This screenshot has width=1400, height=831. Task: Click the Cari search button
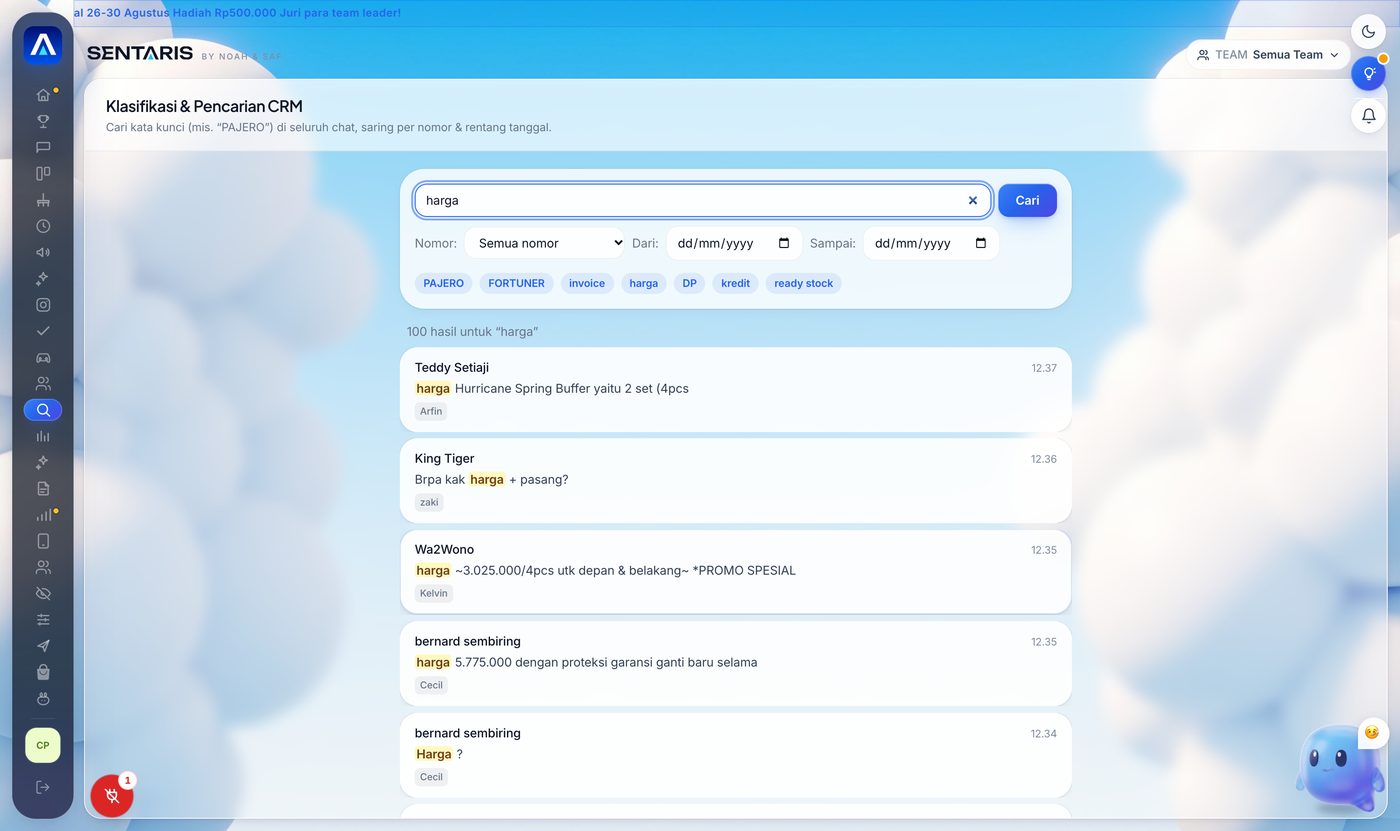[1027, 200]
